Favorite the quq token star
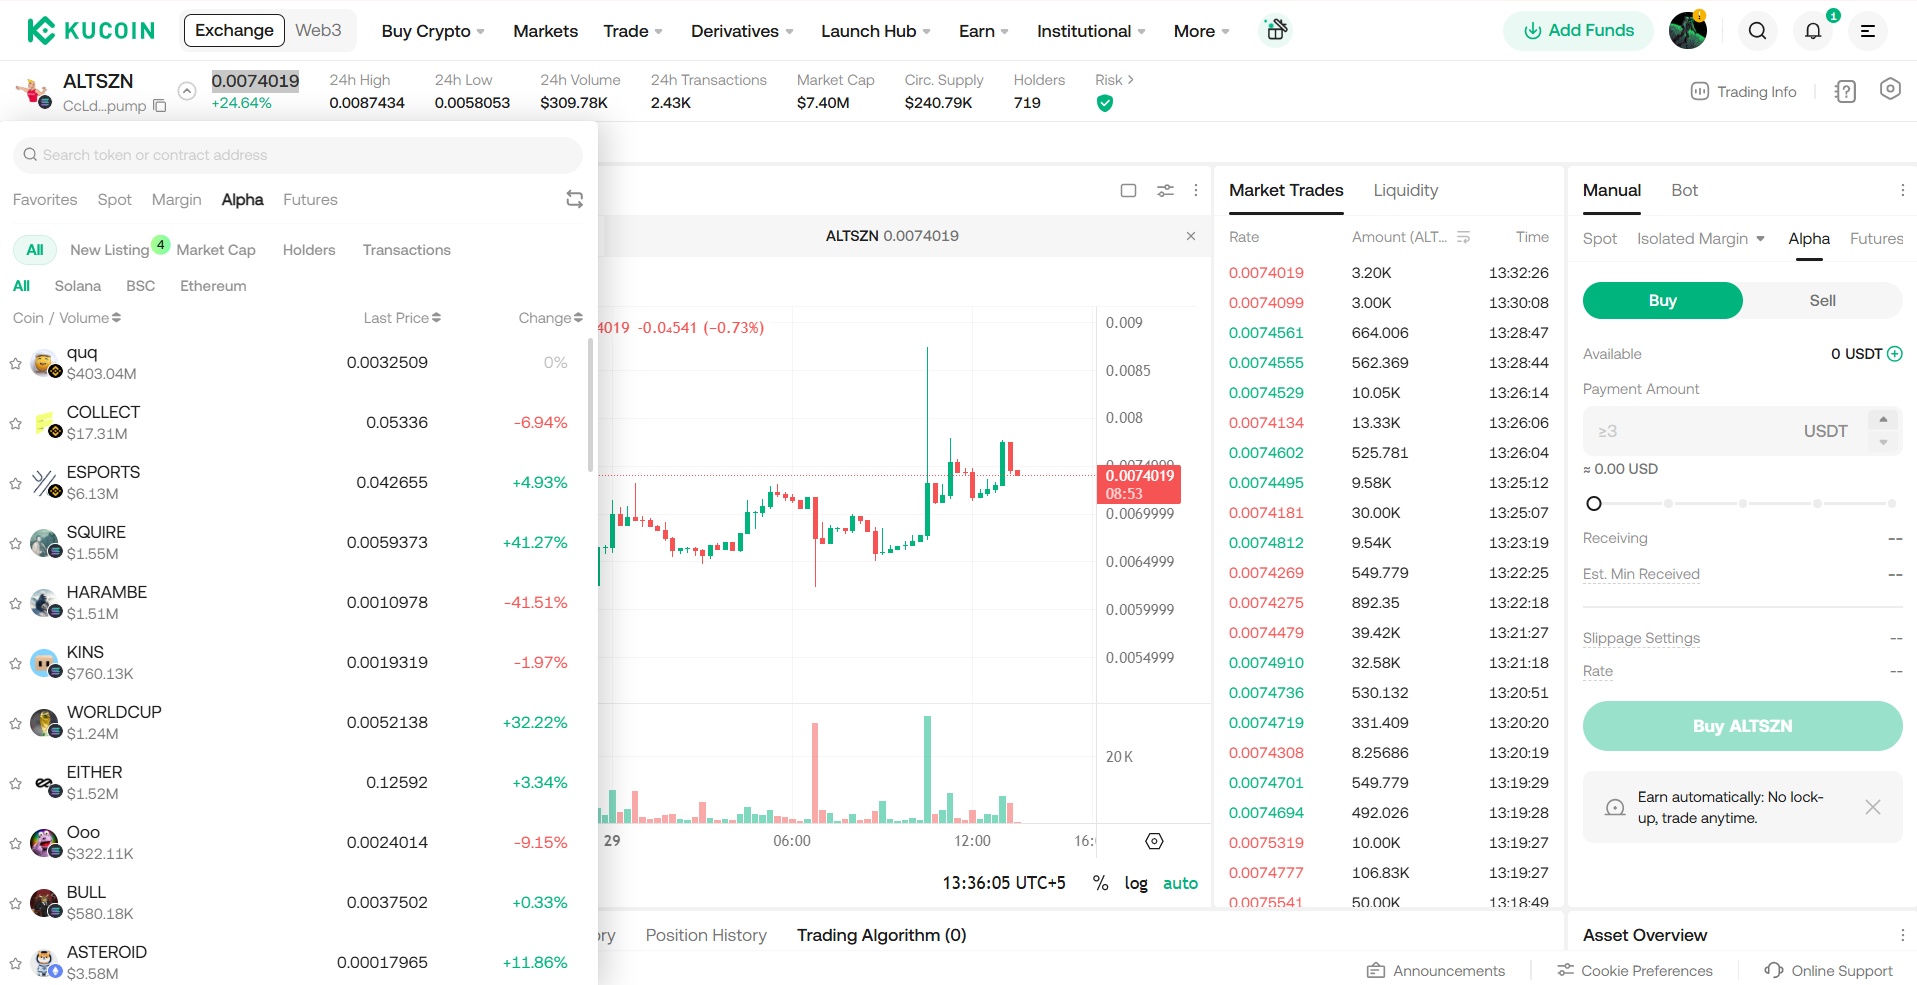This screenshot has width=1917, height=985. click(x=15, y=363)
